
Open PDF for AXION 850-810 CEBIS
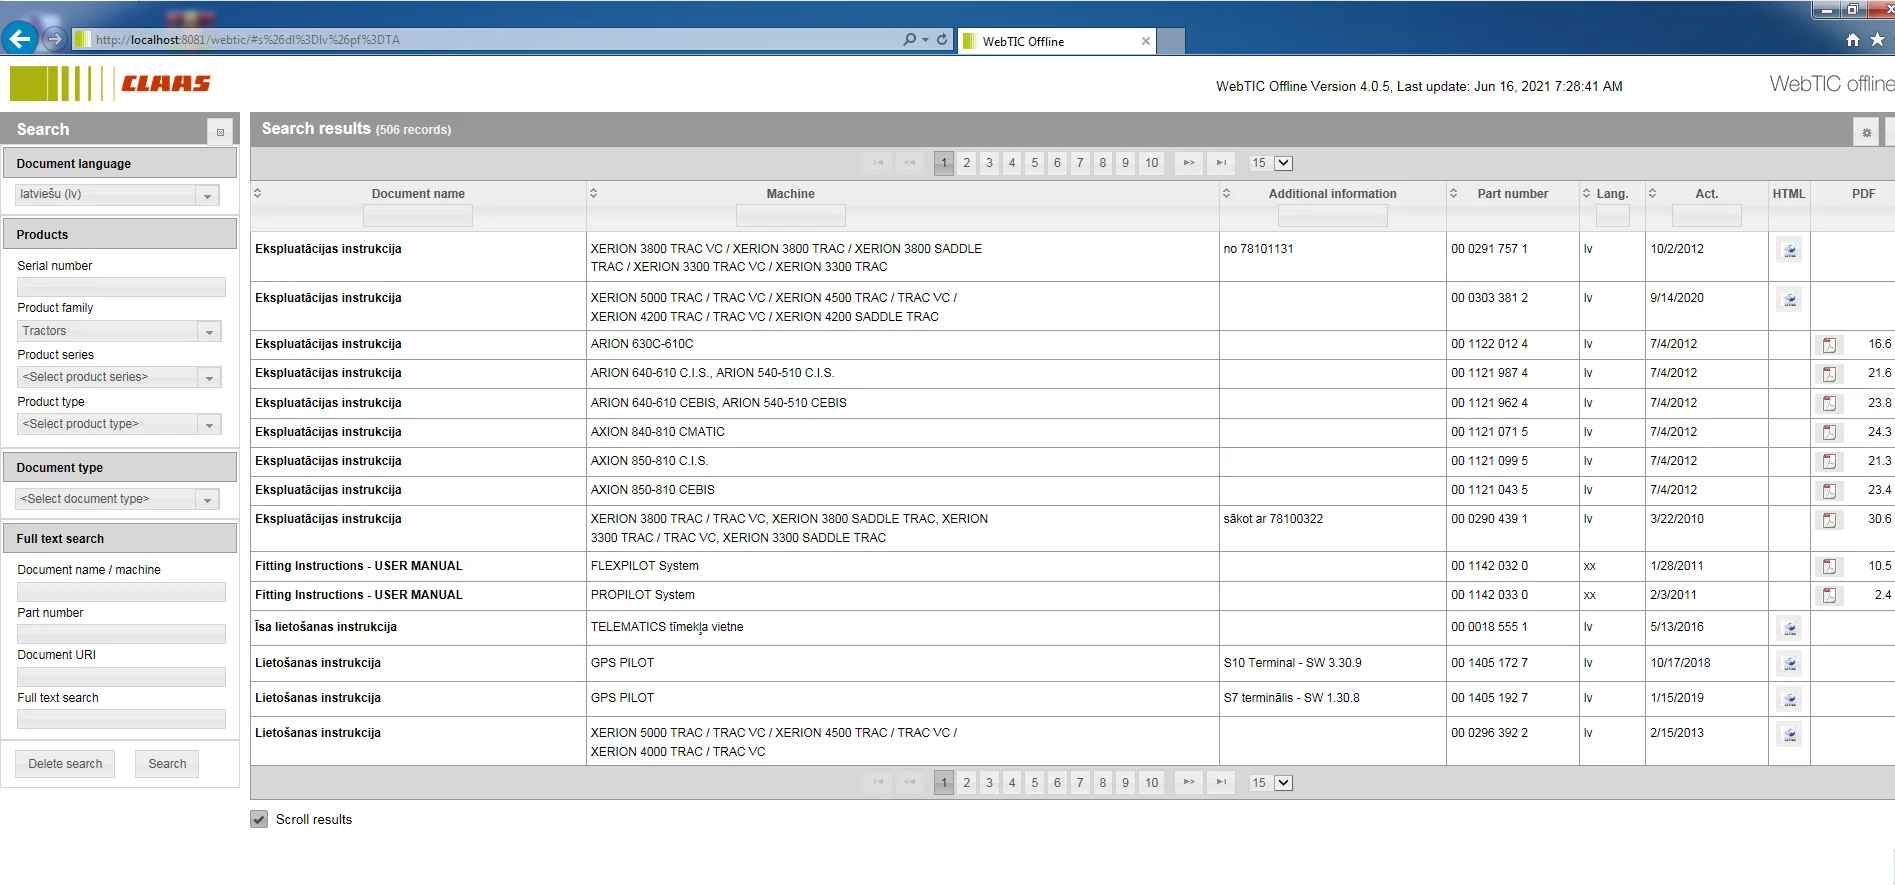pos(1829,491)
